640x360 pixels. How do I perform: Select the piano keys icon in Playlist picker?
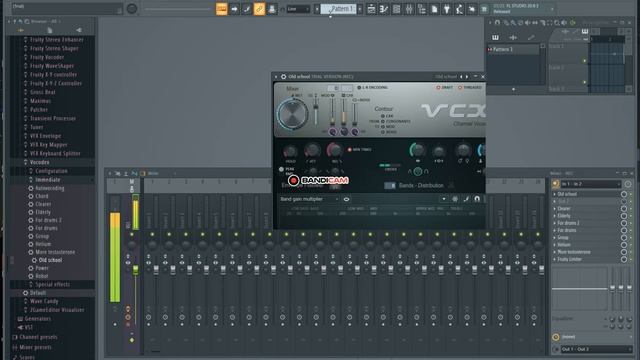495,37
